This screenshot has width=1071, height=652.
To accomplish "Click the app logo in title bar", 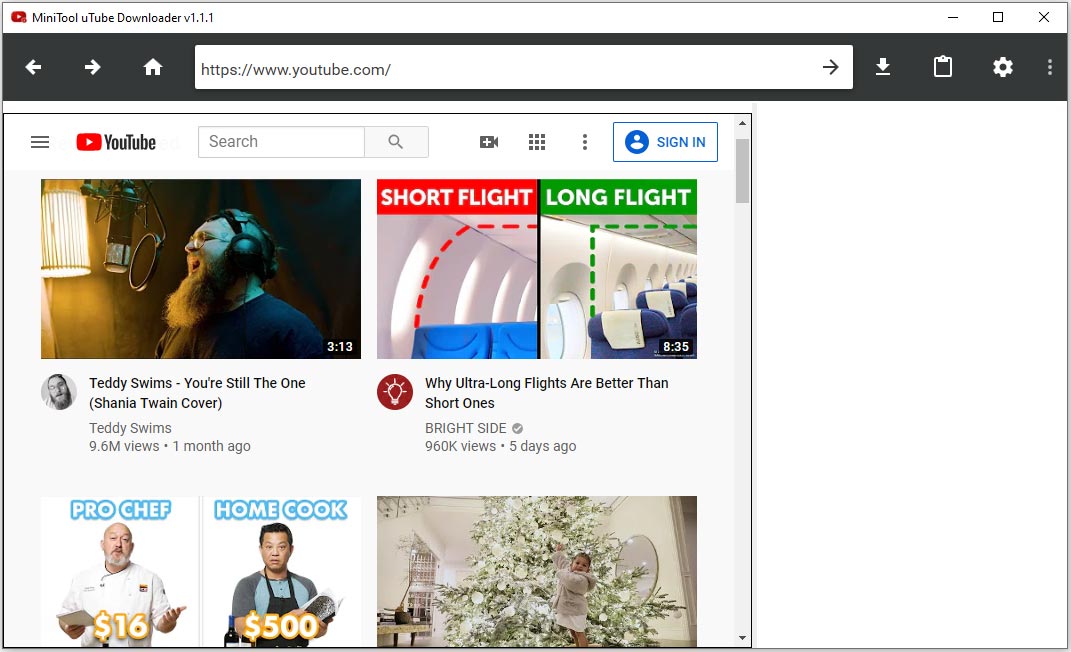I will (18, 17).
